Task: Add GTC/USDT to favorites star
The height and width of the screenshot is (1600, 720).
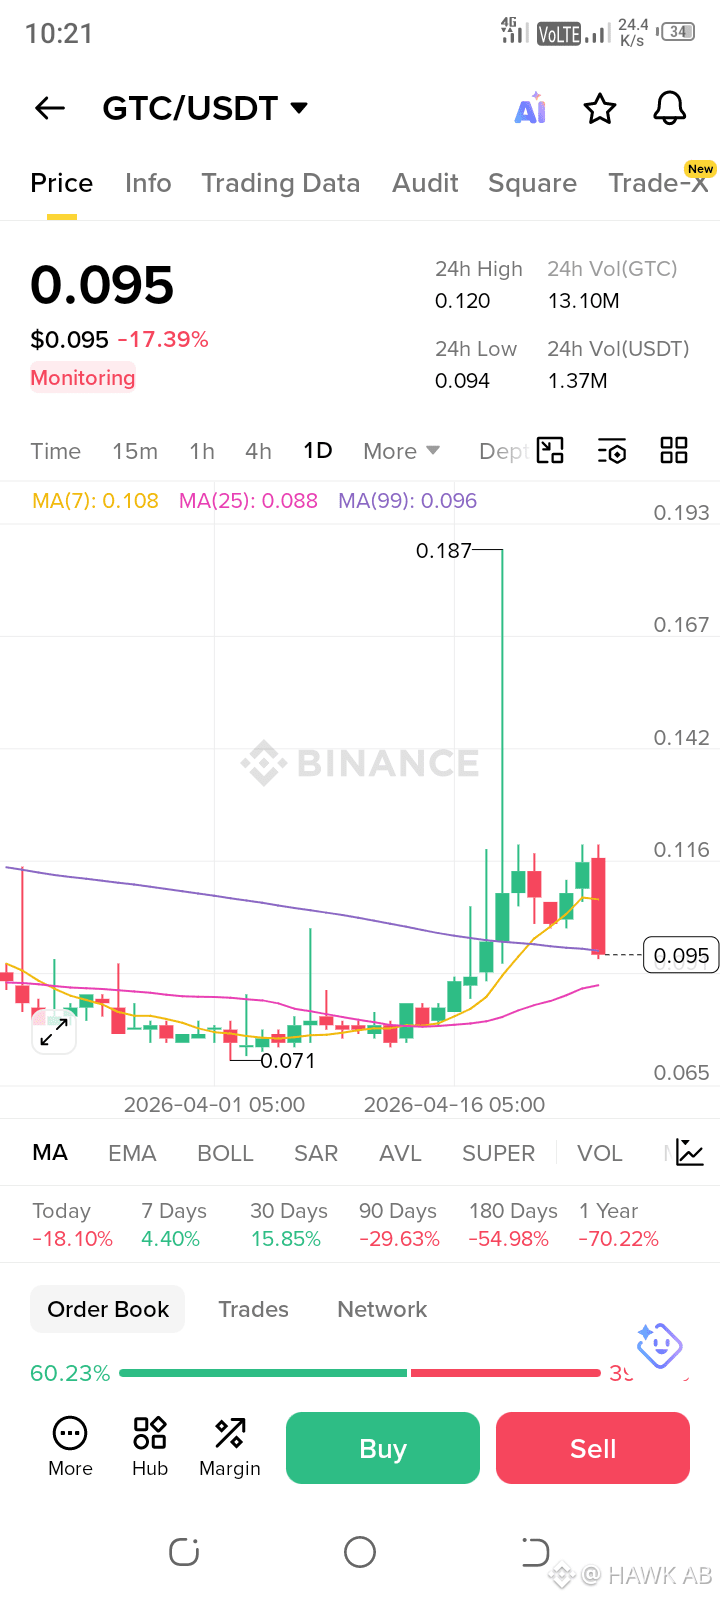Action: [x=600, y=108]
